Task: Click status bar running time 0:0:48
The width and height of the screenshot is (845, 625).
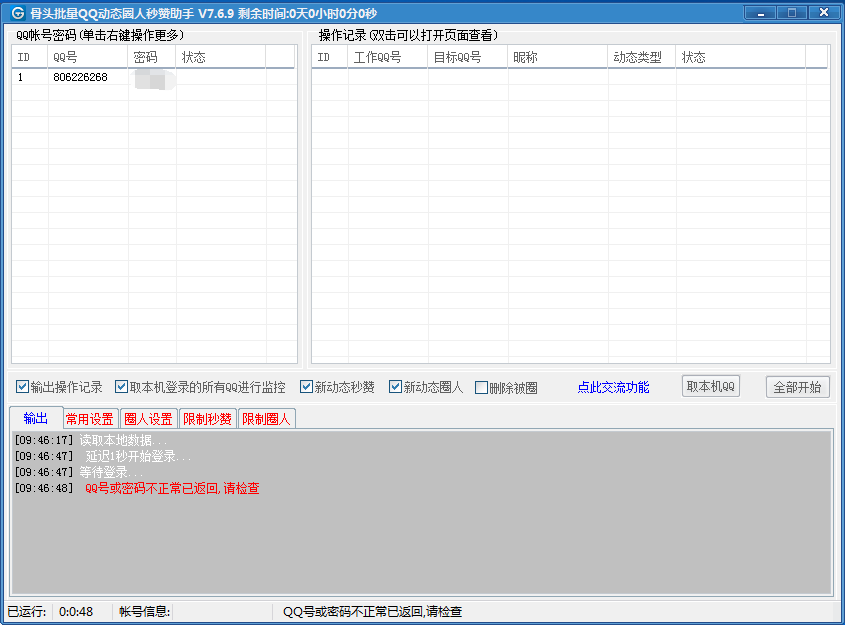Action: point(76,612)
